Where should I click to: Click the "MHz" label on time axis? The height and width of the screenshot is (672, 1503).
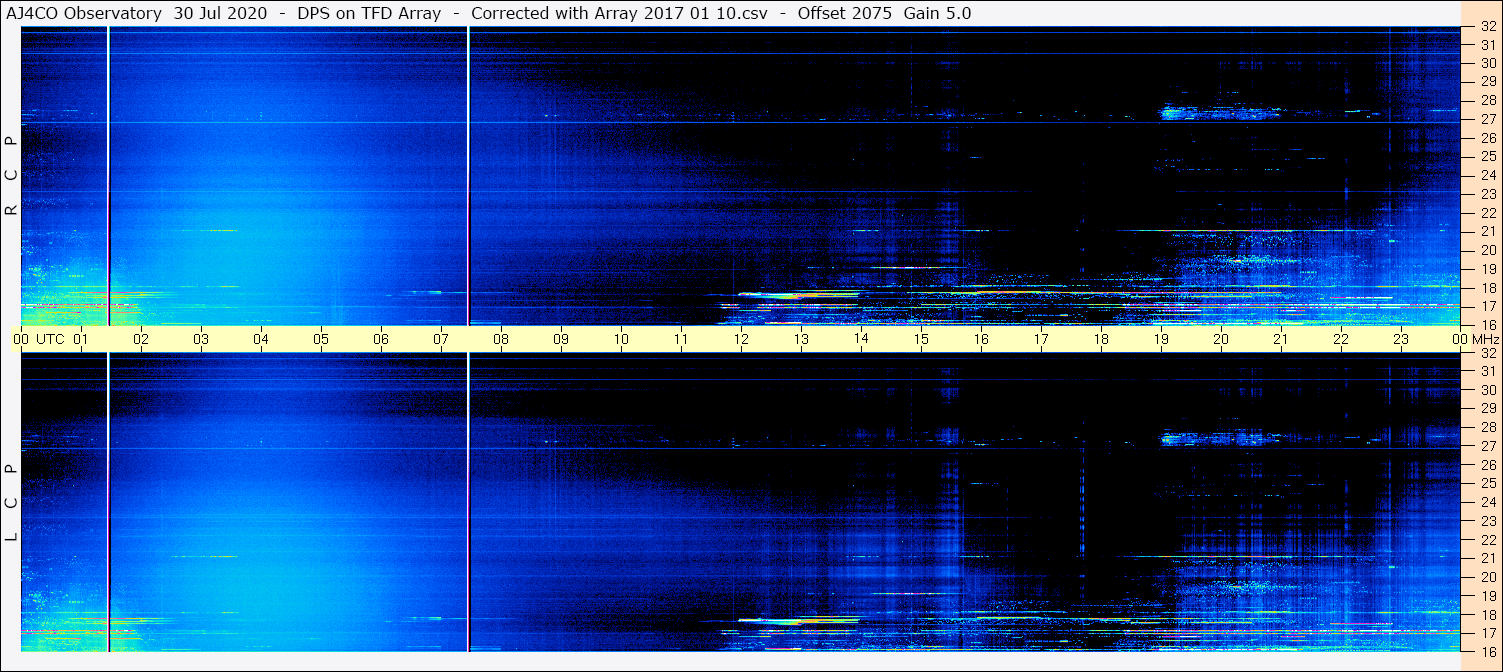(x=1484, y=339)
